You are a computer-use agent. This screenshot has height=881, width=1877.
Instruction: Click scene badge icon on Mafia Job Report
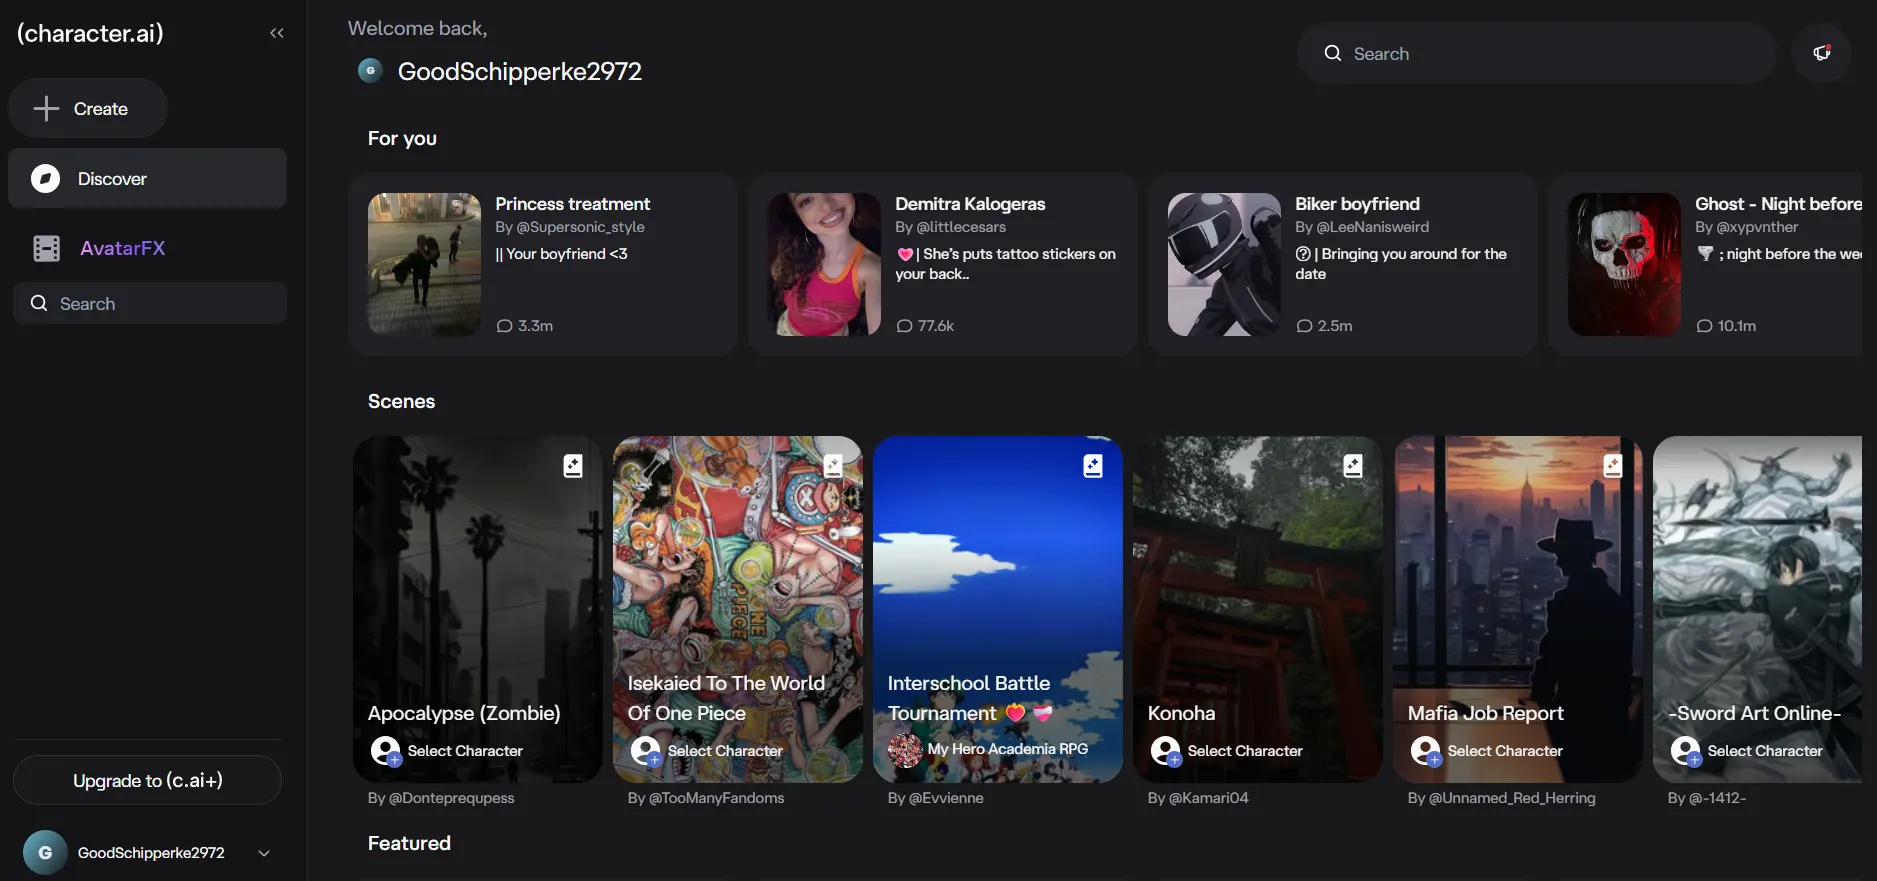point(1613,465)
